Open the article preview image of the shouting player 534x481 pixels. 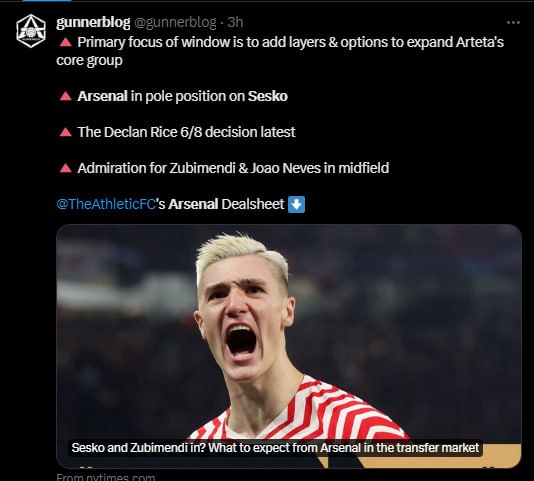(289, 346)
